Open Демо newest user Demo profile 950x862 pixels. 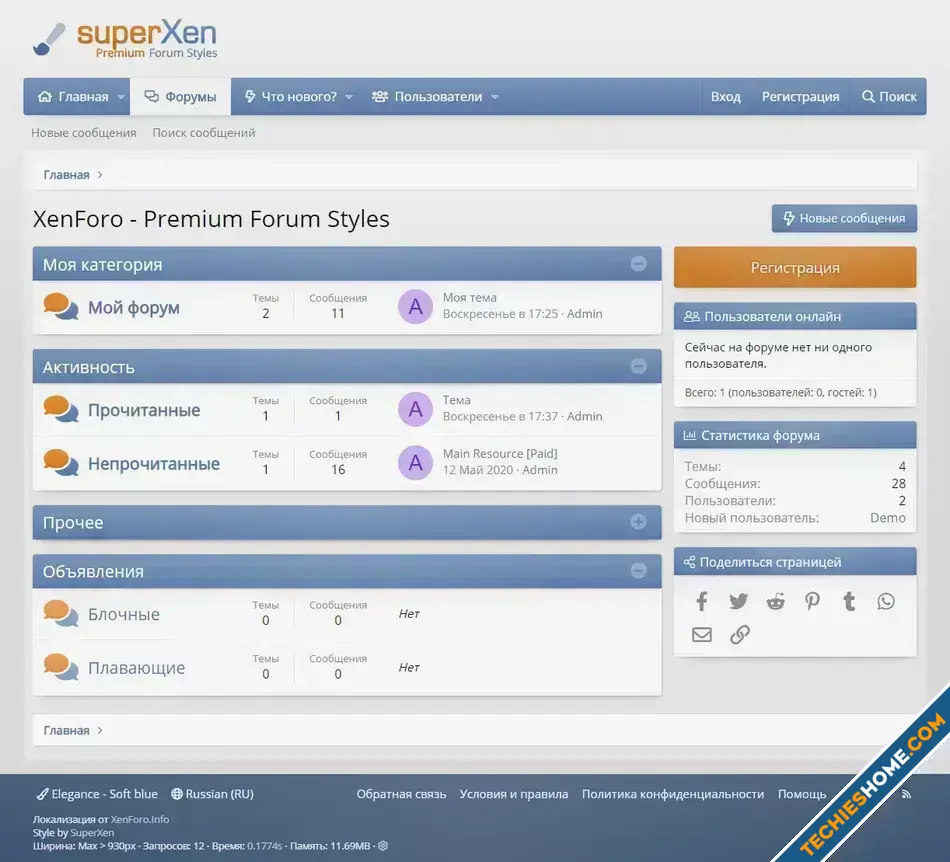[888, 518]
